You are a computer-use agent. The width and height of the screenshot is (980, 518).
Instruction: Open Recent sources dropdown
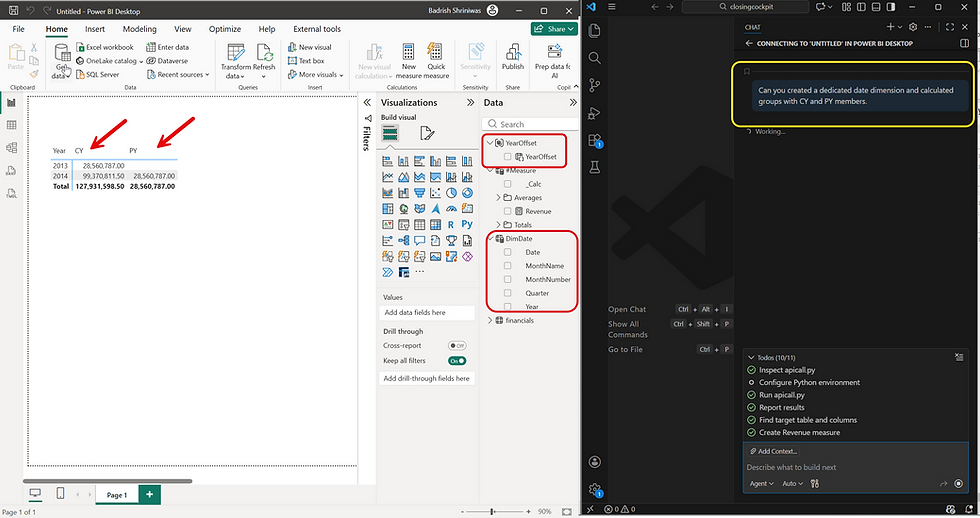pos(179,74)
